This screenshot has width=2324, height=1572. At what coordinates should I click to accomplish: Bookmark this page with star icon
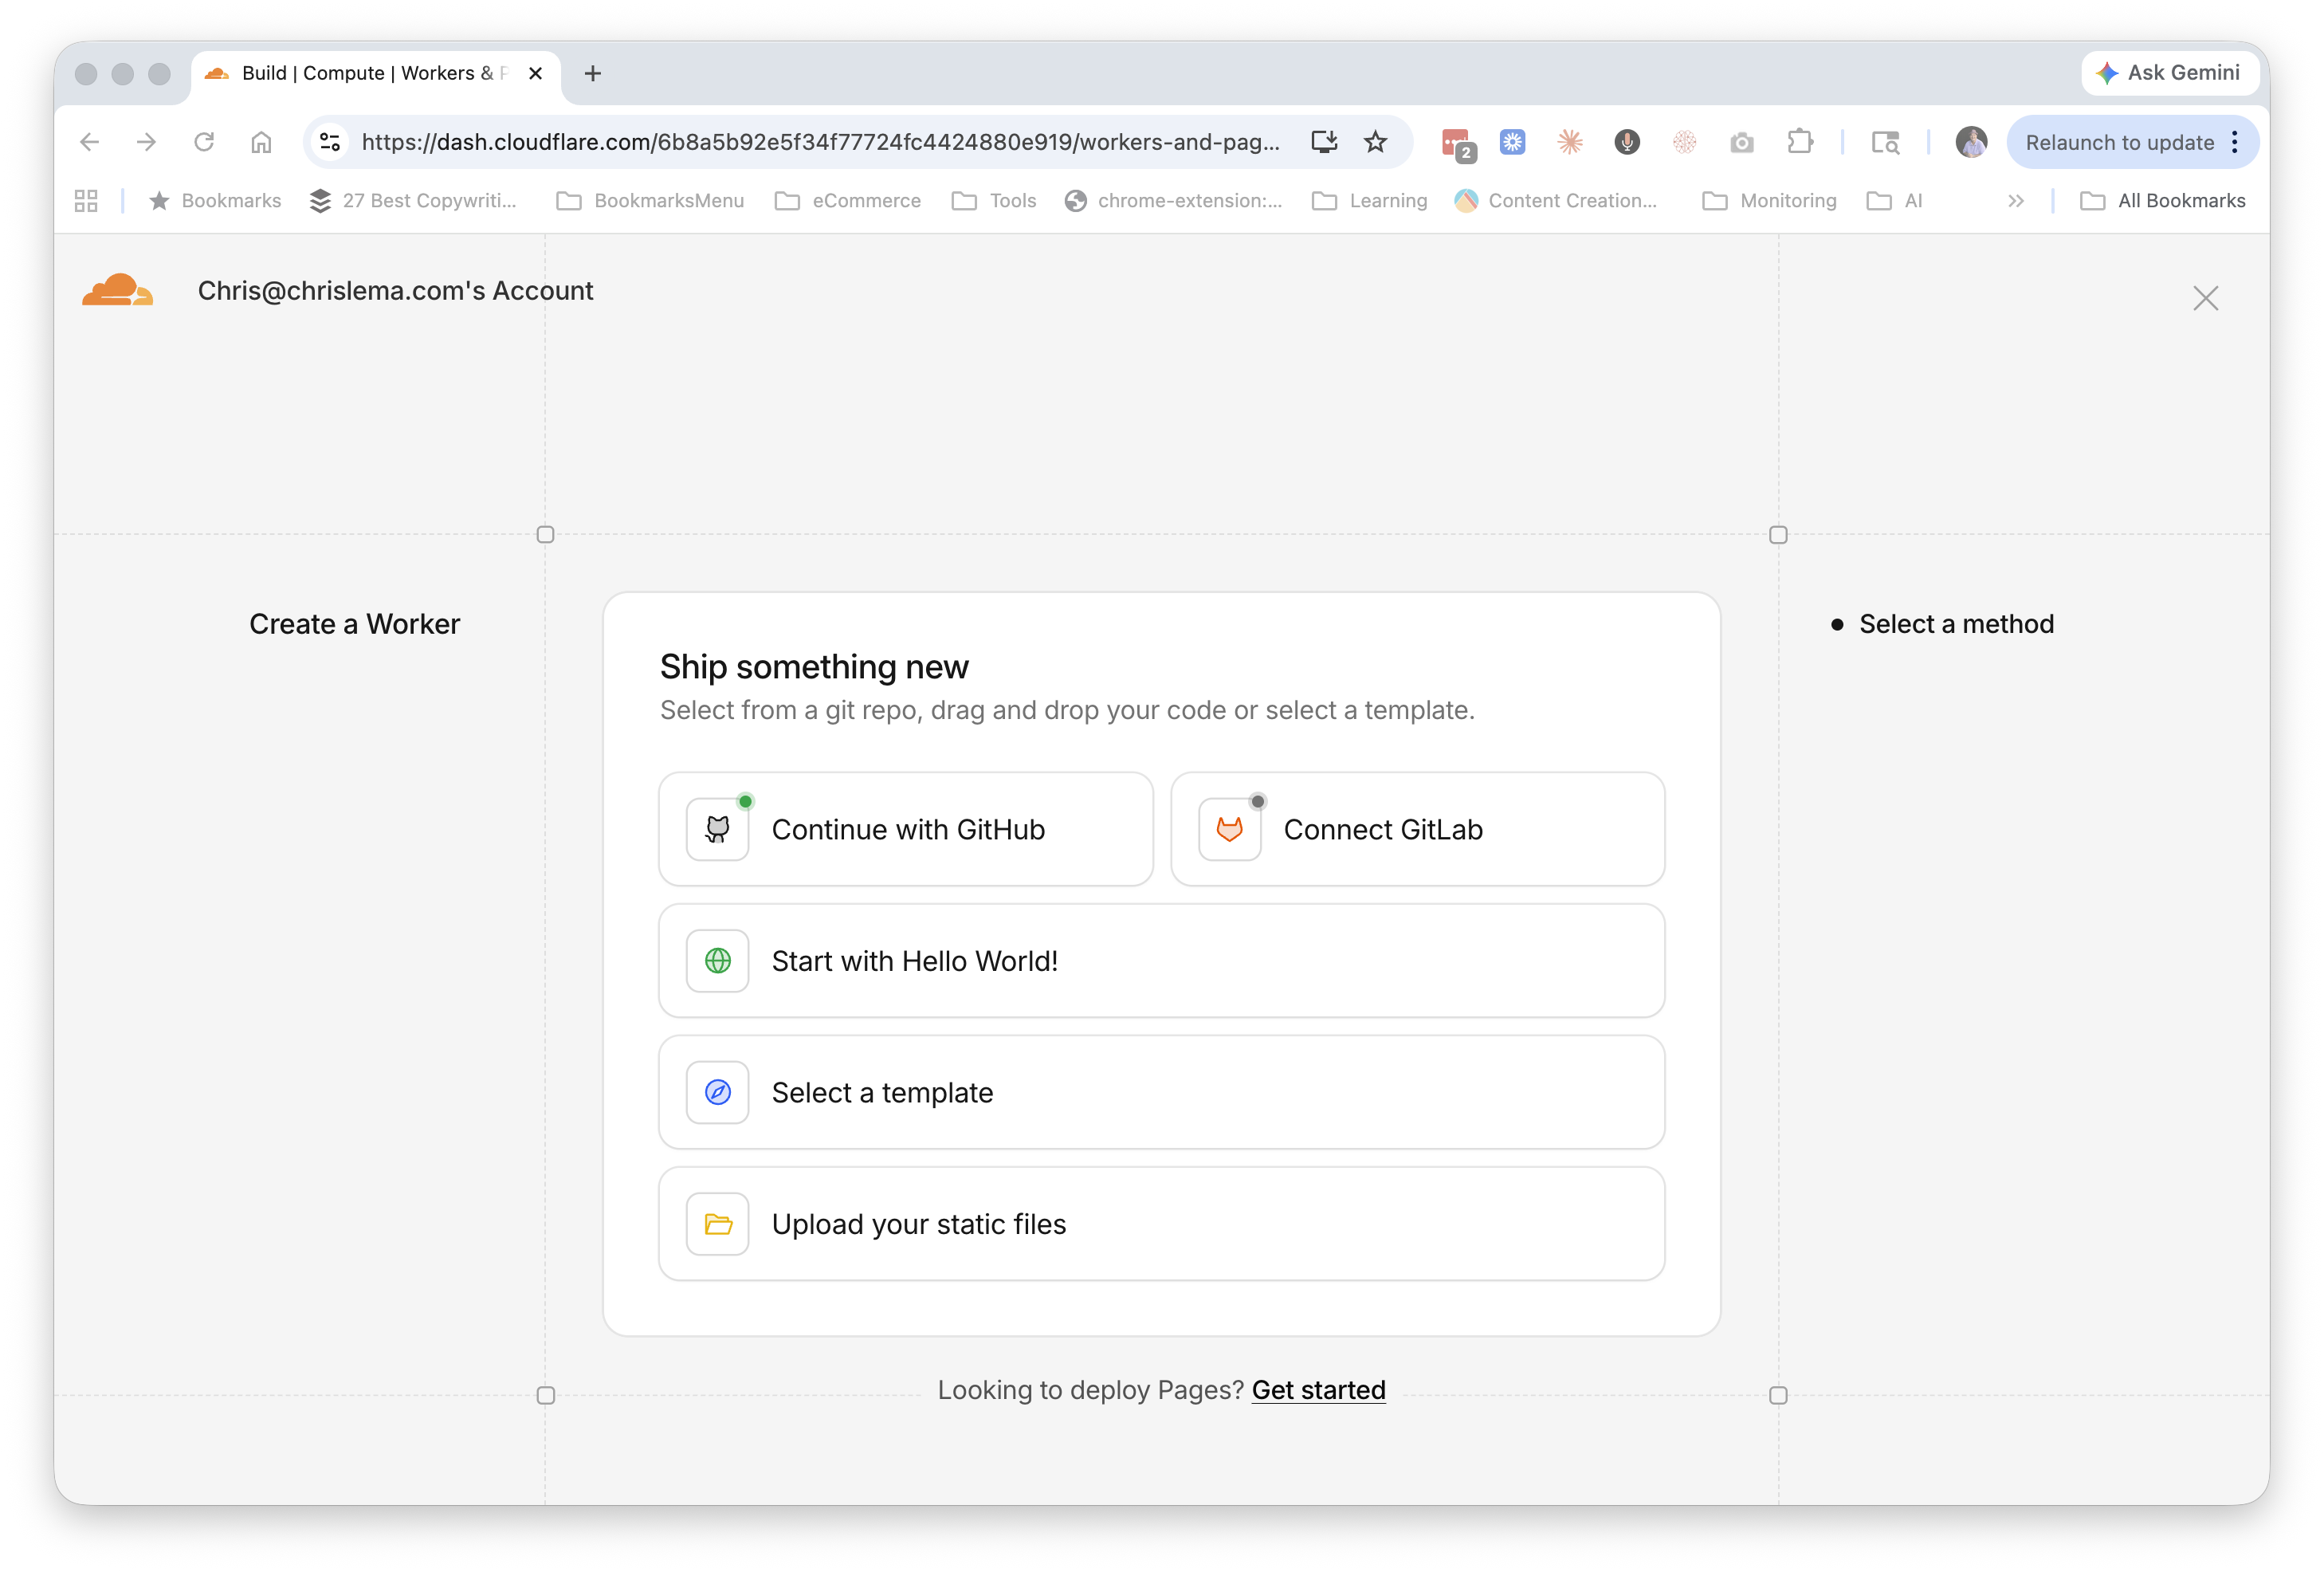(x=1375, y=142)
